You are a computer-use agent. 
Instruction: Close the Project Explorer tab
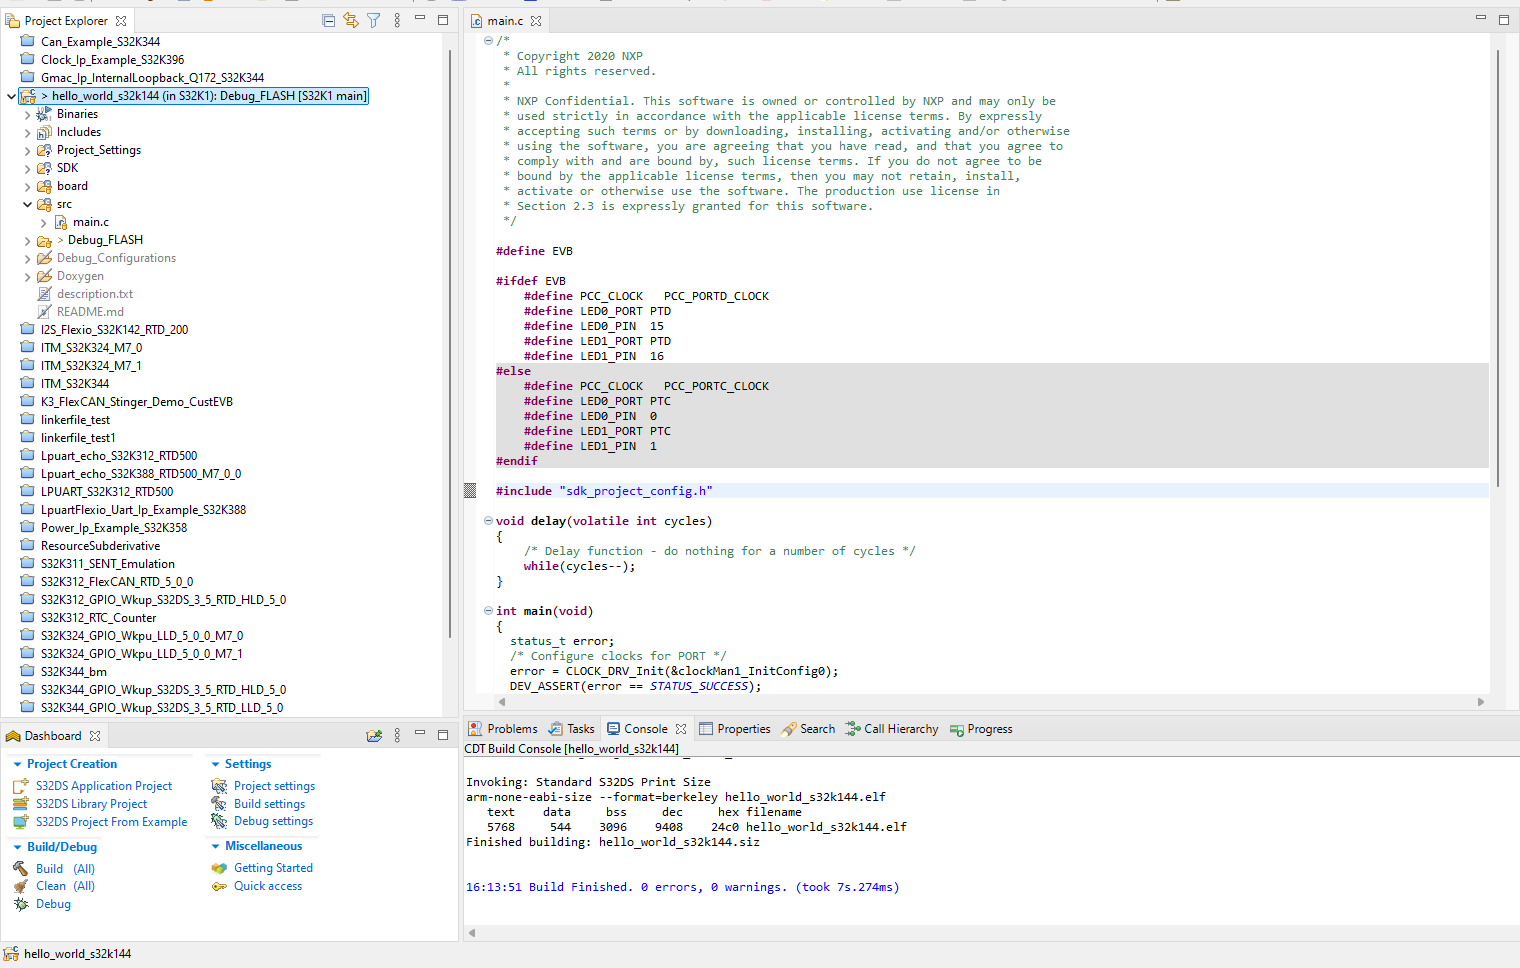121,20
